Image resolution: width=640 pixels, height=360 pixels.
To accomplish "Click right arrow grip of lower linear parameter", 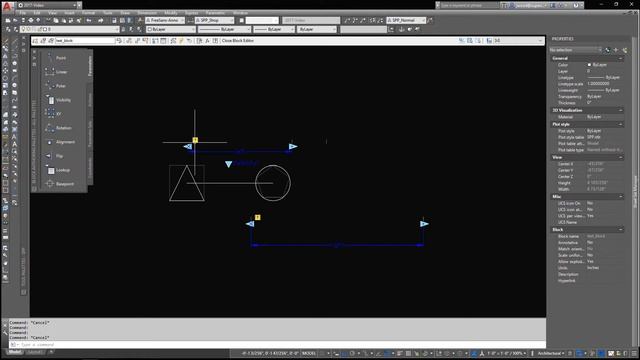I will click(x=424, y=224).
